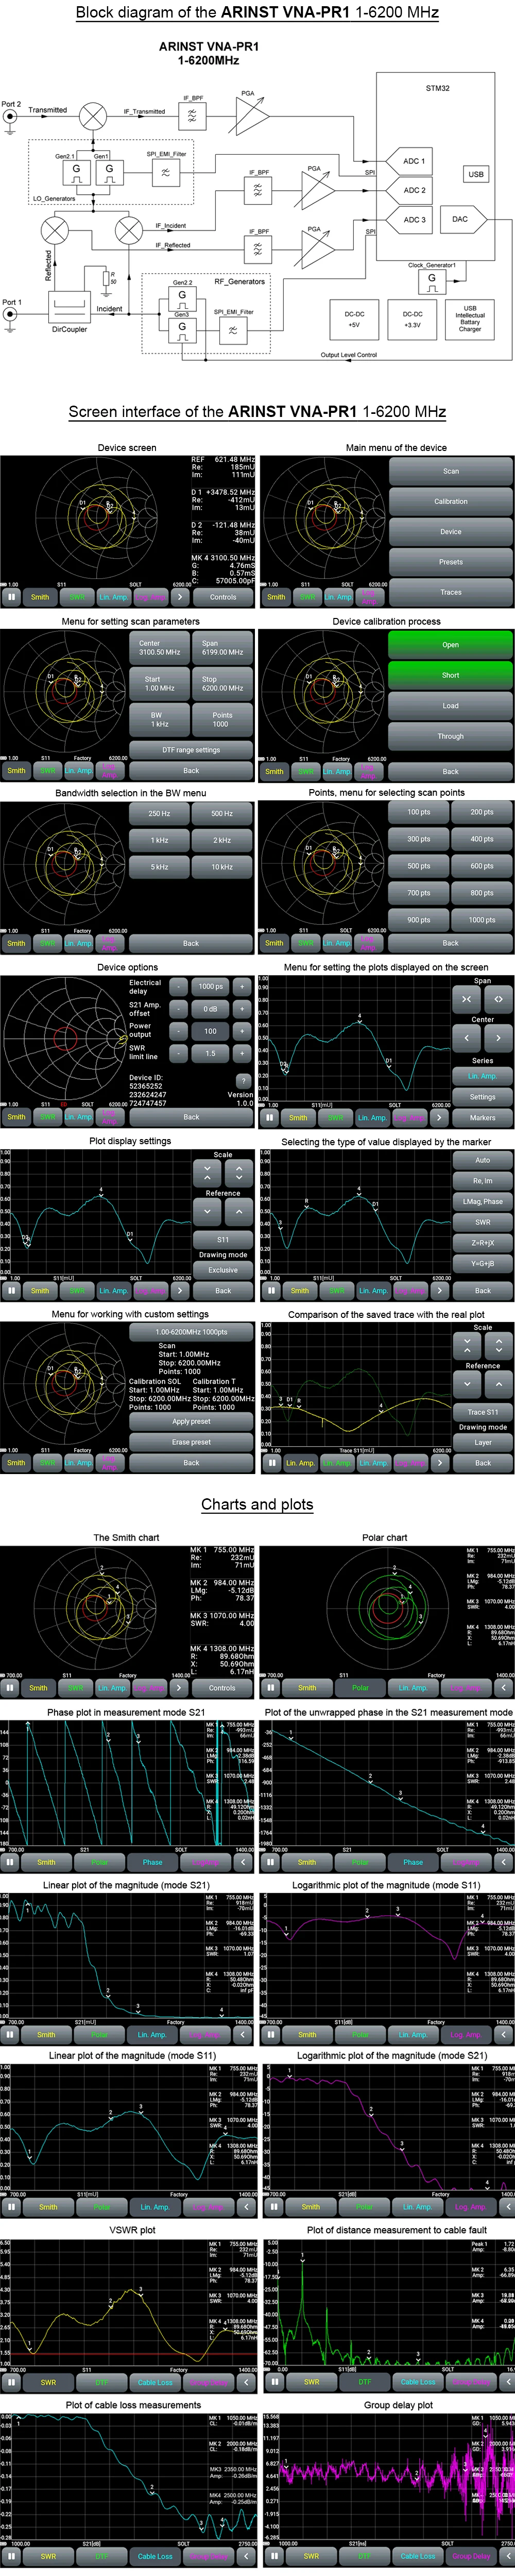Open Controls on the Device screen
515x2576 pixels.
223,597
